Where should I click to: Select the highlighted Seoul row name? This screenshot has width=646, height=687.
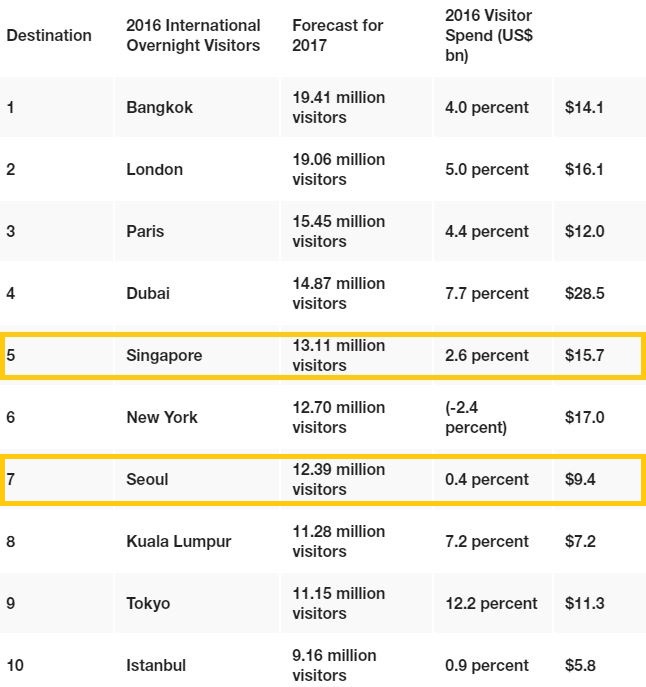pos(147,479)
